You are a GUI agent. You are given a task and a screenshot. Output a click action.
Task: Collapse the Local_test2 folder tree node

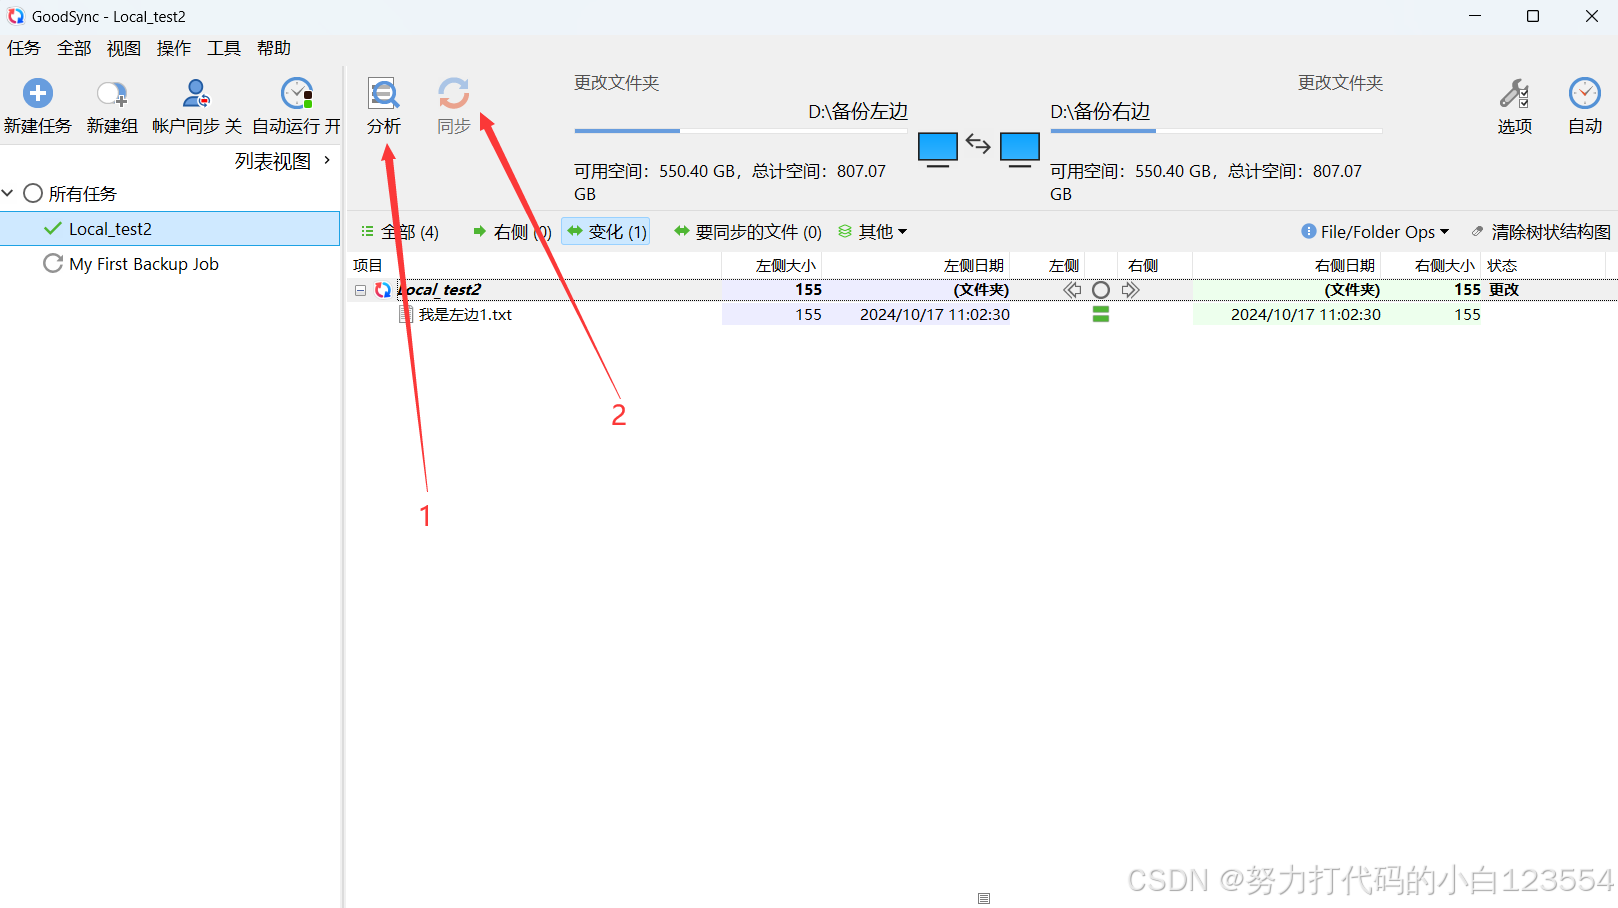(x=360, y=290)
